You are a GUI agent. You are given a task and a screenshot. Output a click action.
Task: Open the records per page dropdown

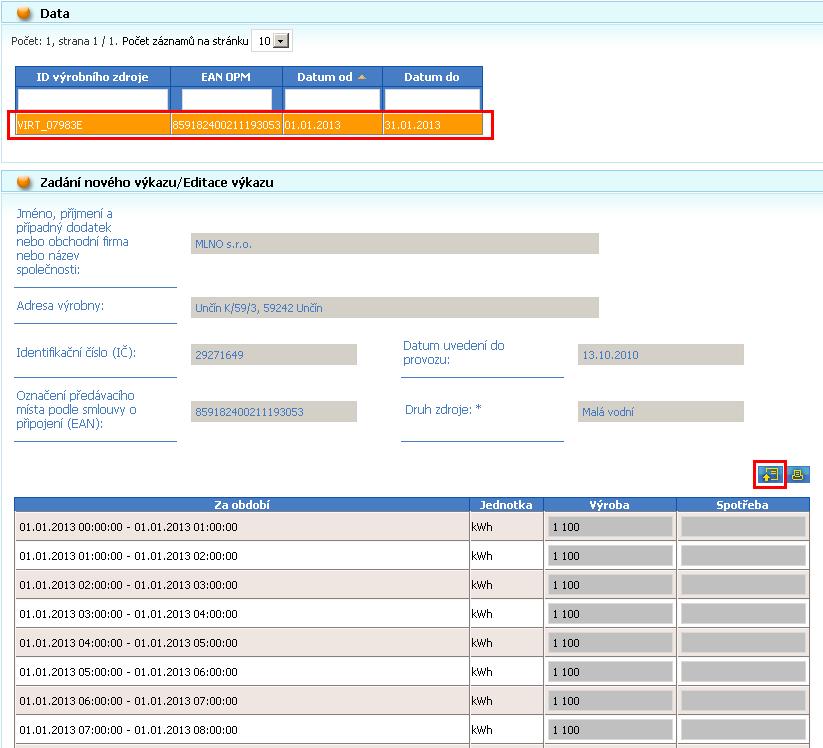pos(282,41)
